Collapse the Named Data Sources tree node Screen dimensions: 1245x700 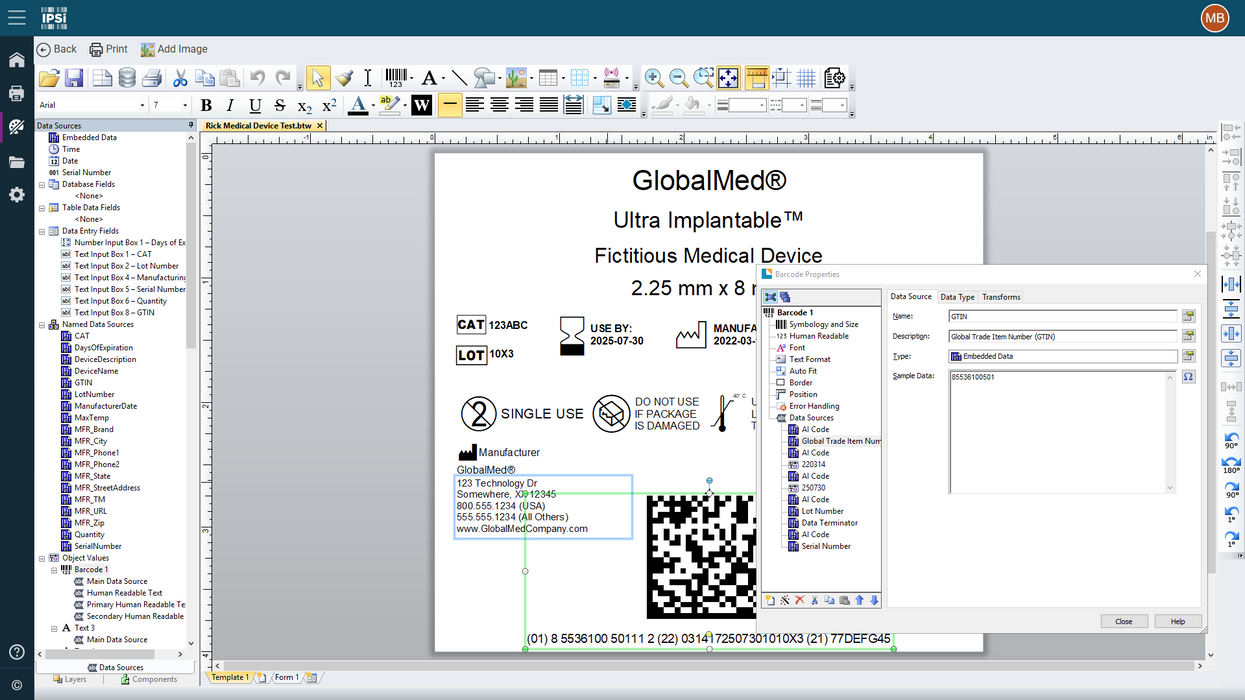point(42,324)
